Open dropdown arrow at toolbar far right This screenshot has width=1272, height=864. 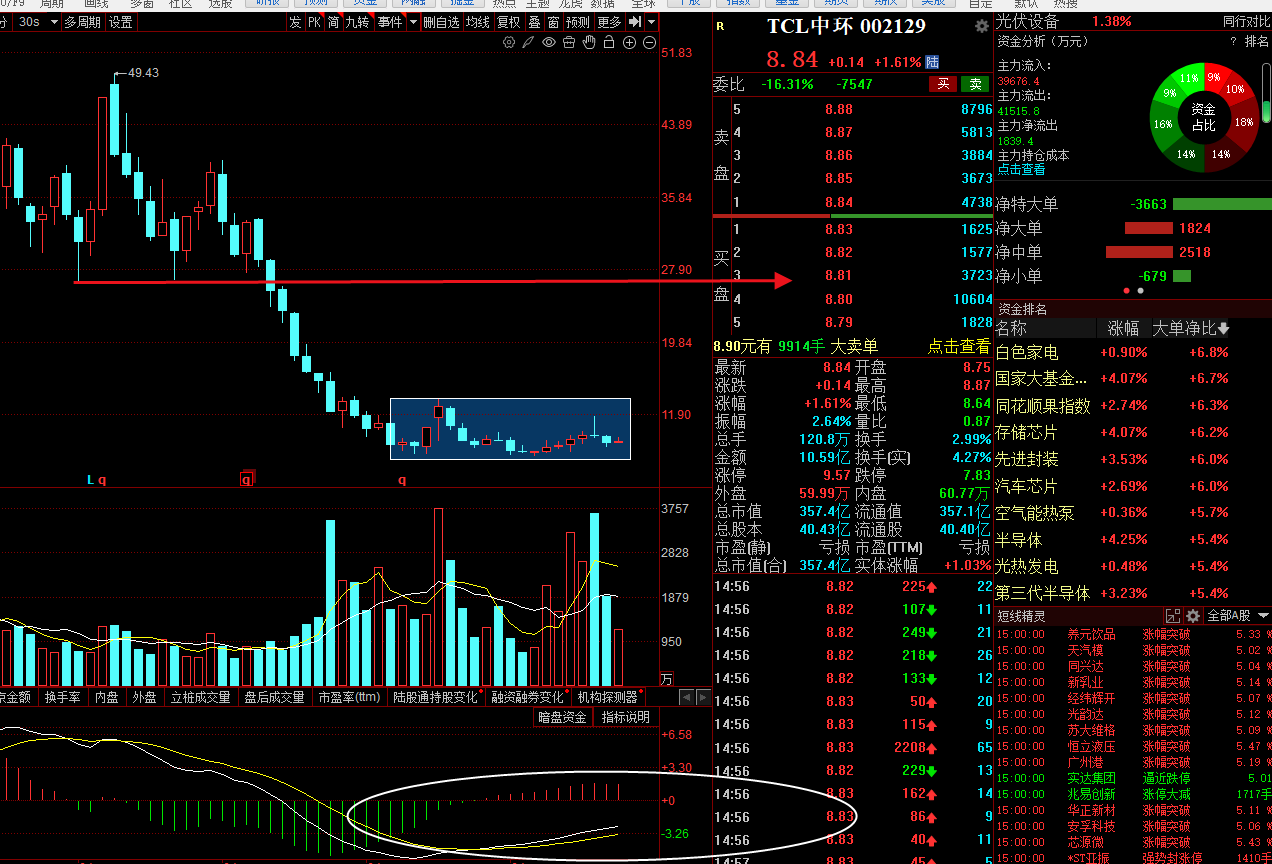coord(651,22)
